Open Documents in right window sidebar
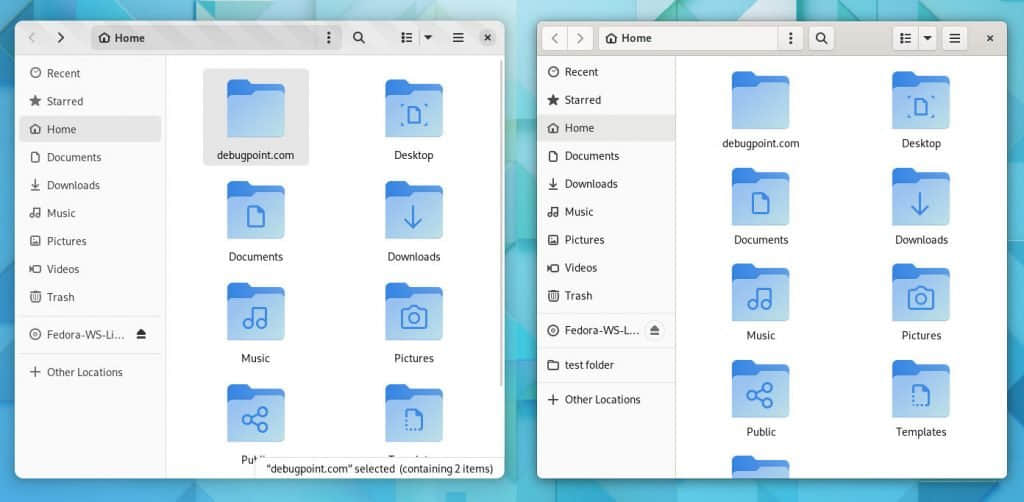 tap(606, 156)
